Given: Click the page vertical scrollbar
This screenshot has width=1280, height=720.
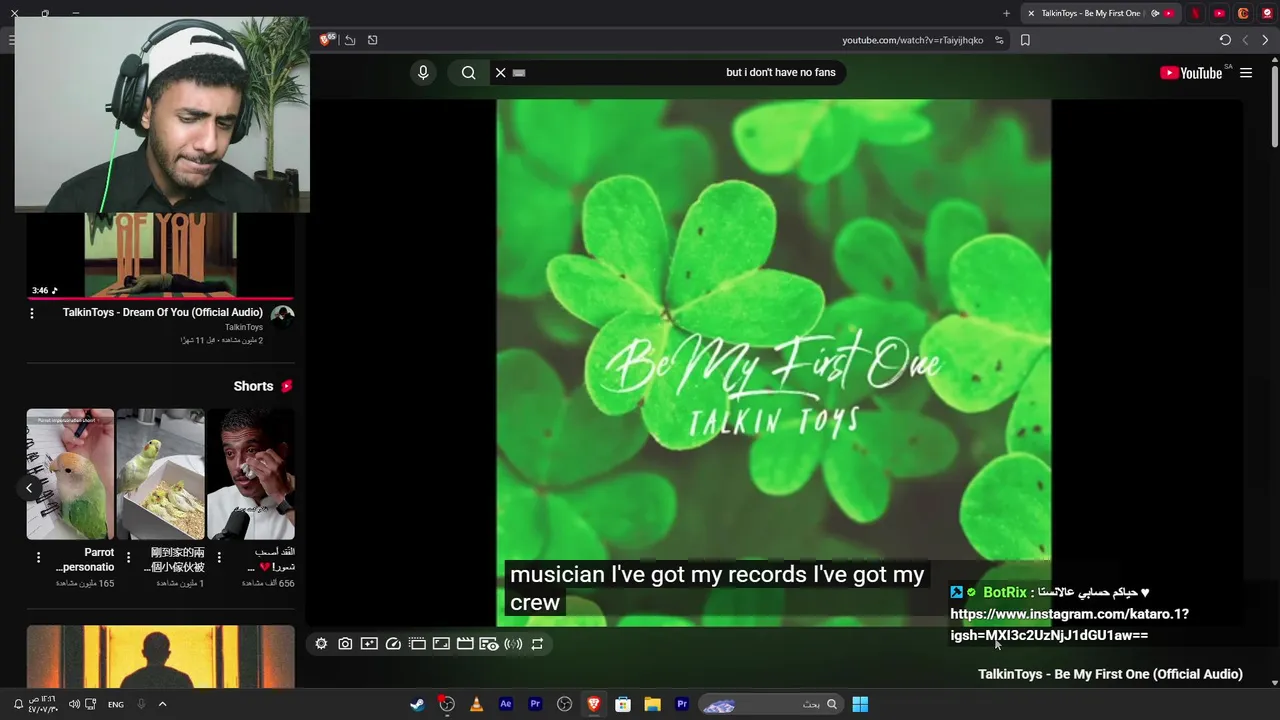Looking at the screenshot, I should 1274,105.
